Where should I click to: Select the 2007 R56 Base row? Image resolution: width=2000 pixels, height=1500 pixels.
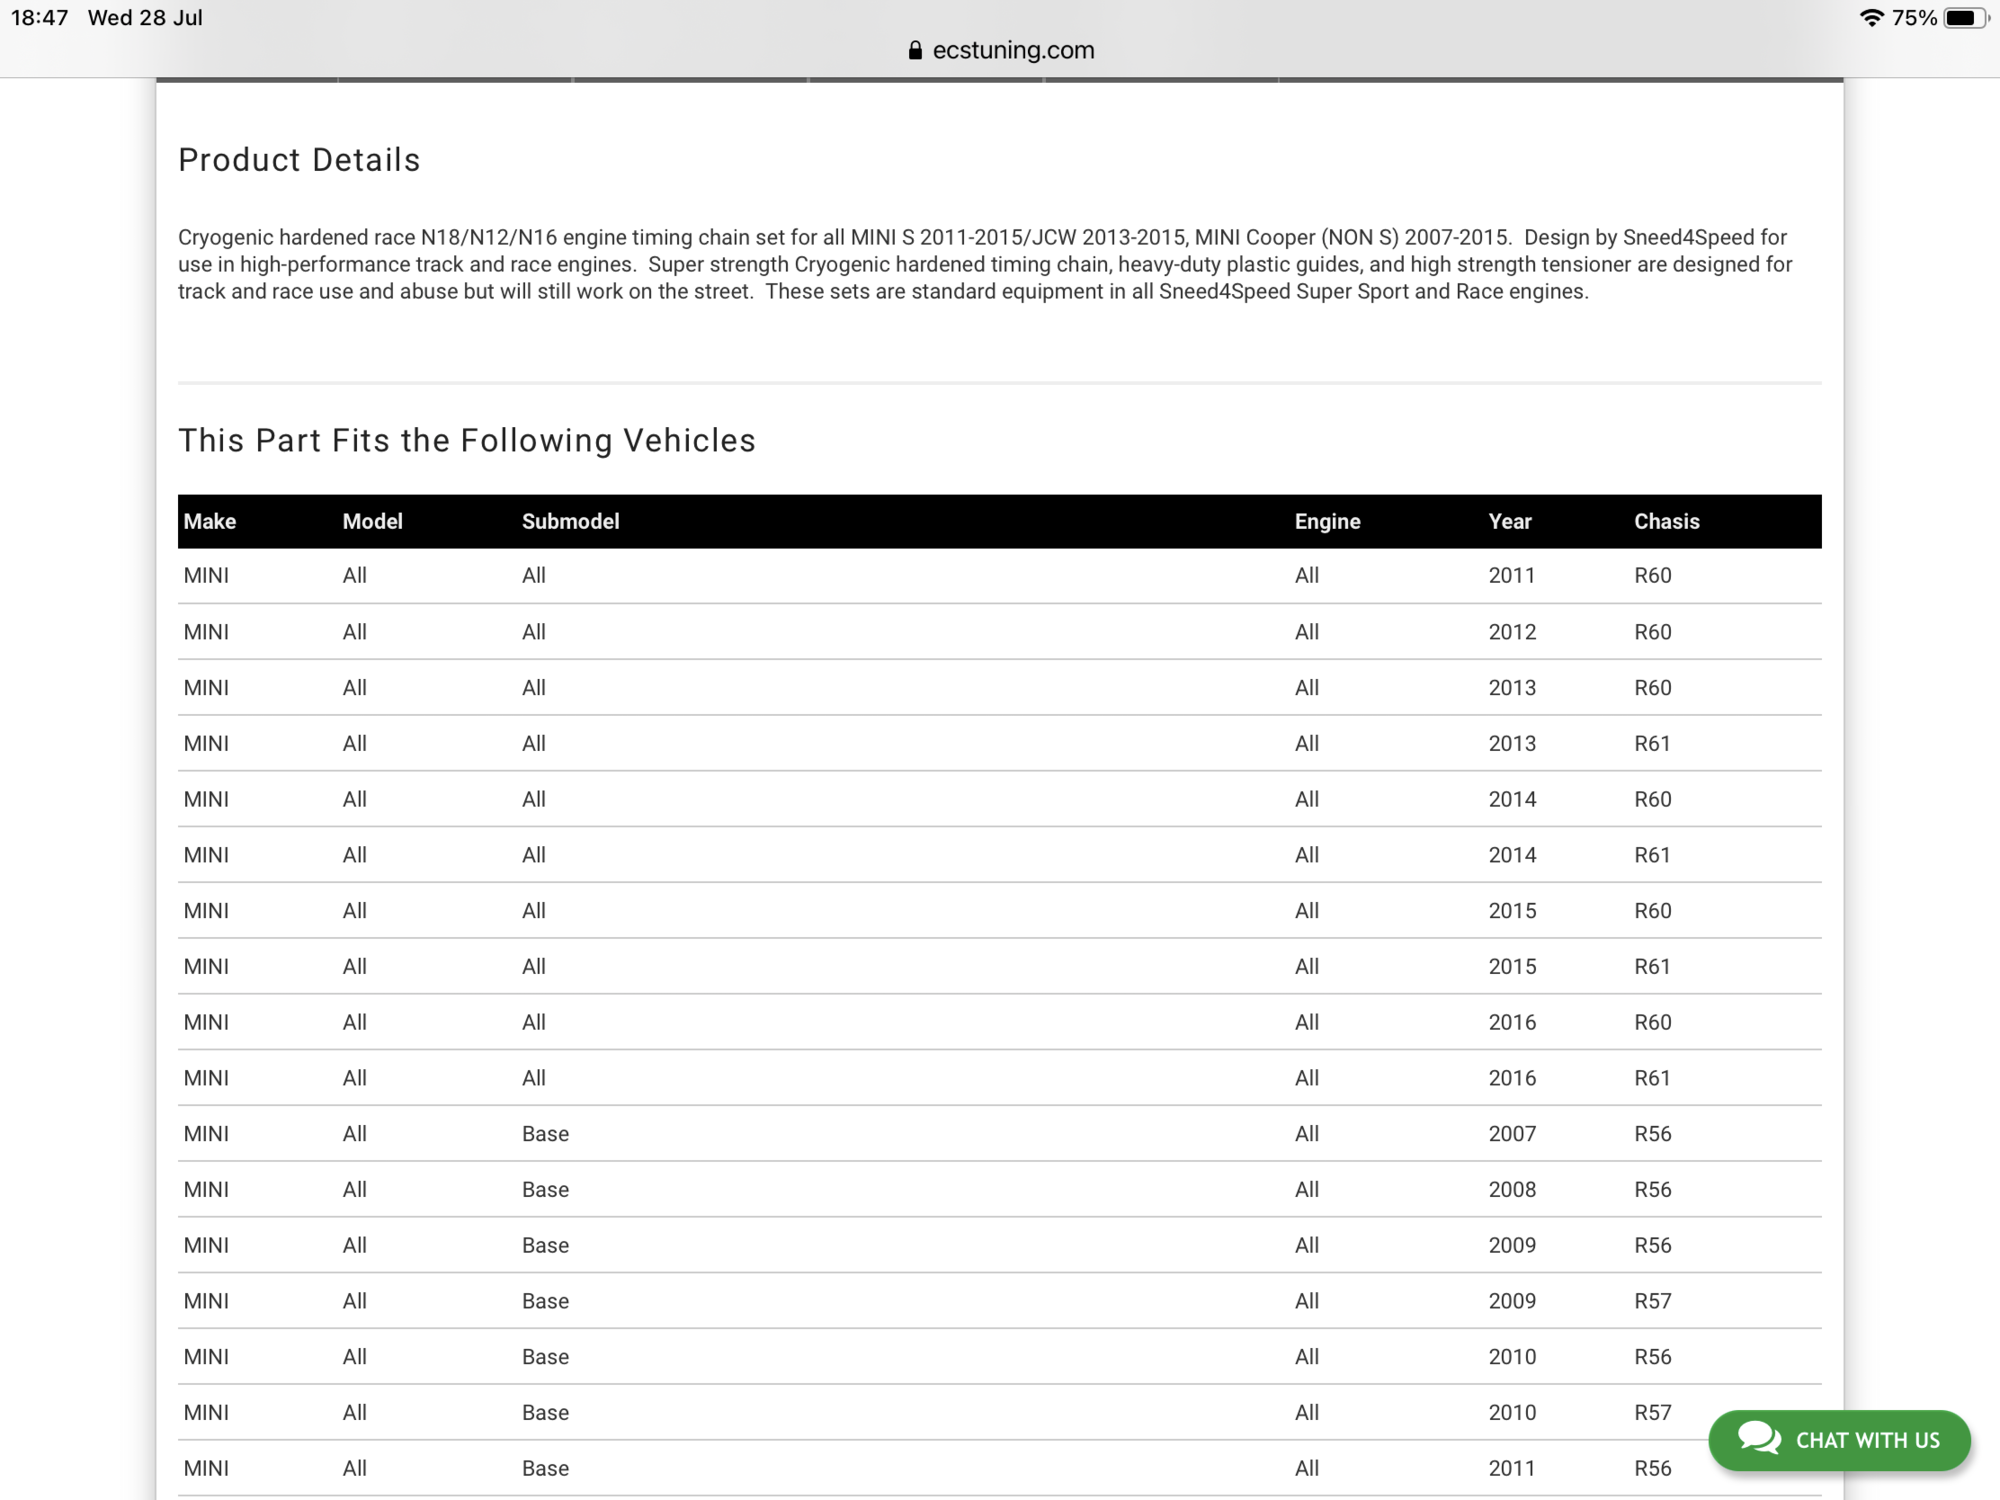pos(1000,1133)
